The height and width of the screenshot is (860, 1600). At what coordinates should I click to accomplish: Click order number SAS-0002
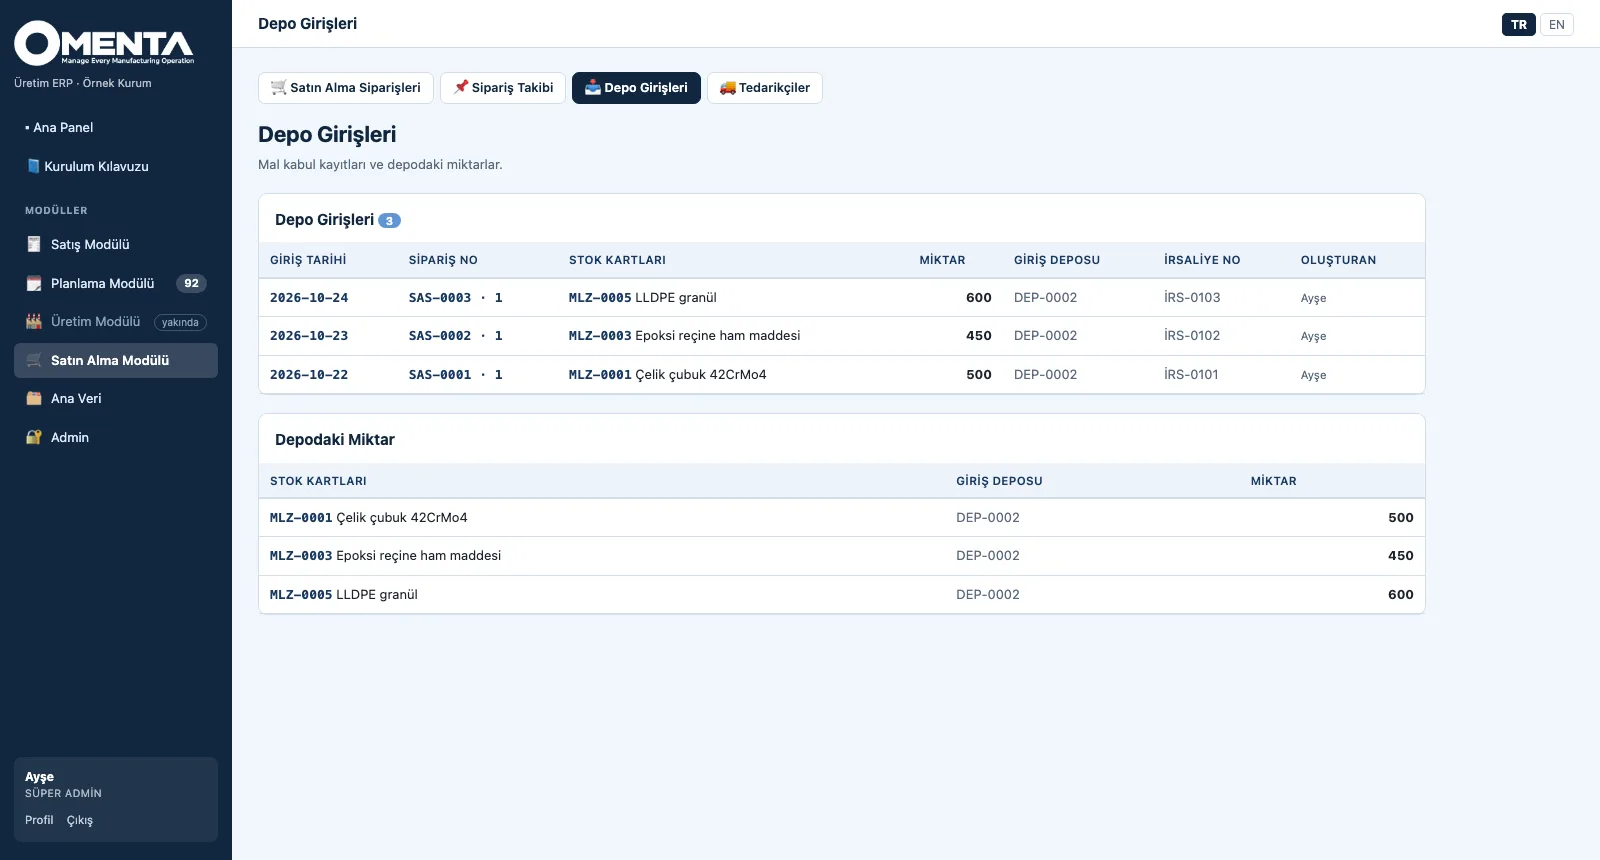coord(440,336)
